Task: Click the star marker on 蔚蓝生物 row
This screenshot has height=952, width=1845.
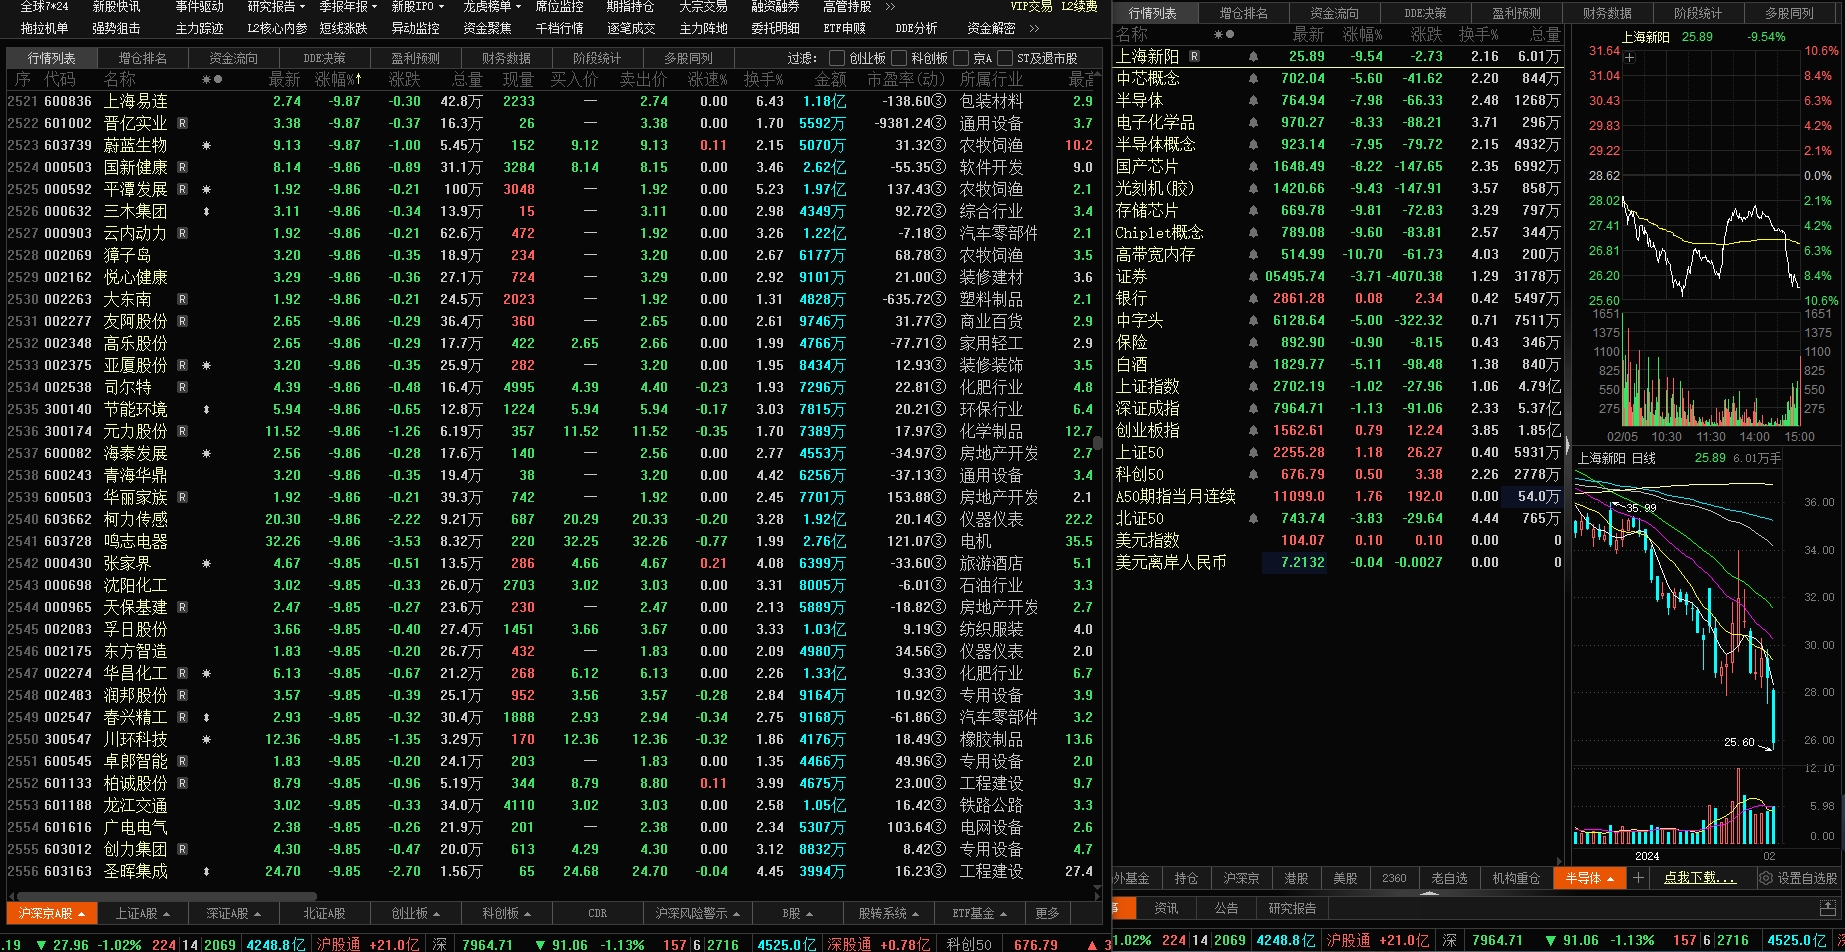Action: (x=207, y=145)
